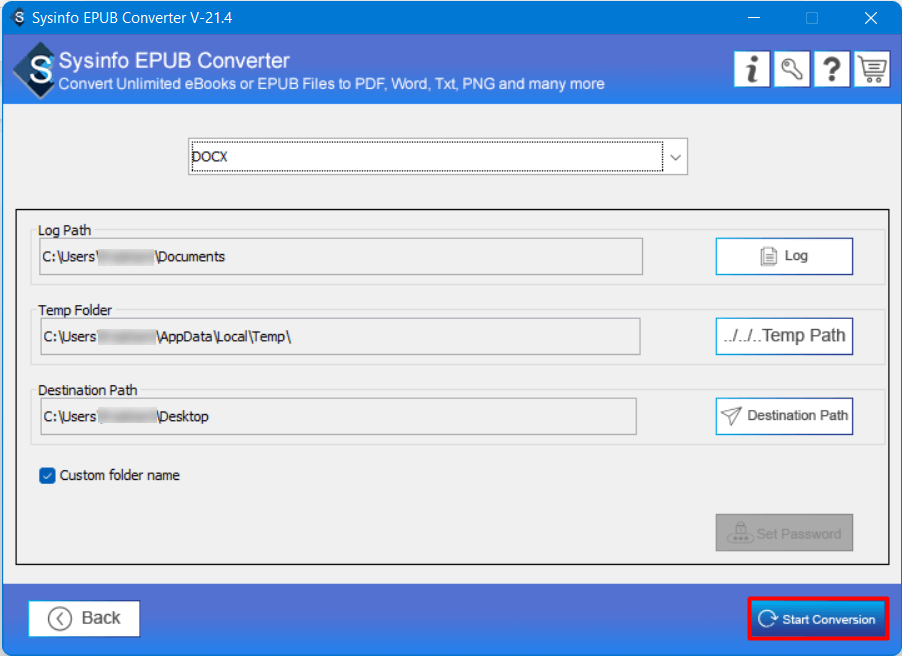Click the shopping cart buy icon
The width and height of the screenshot is (902, 656).
point(872,69)
